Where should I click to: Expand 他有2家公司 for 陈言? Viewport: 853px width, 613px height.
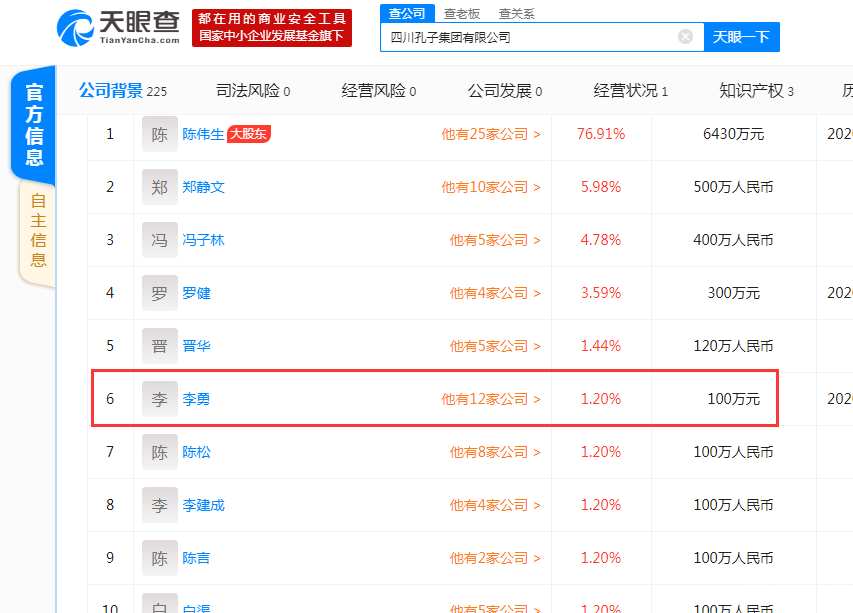pyautogui.click(x=495, y=558)
